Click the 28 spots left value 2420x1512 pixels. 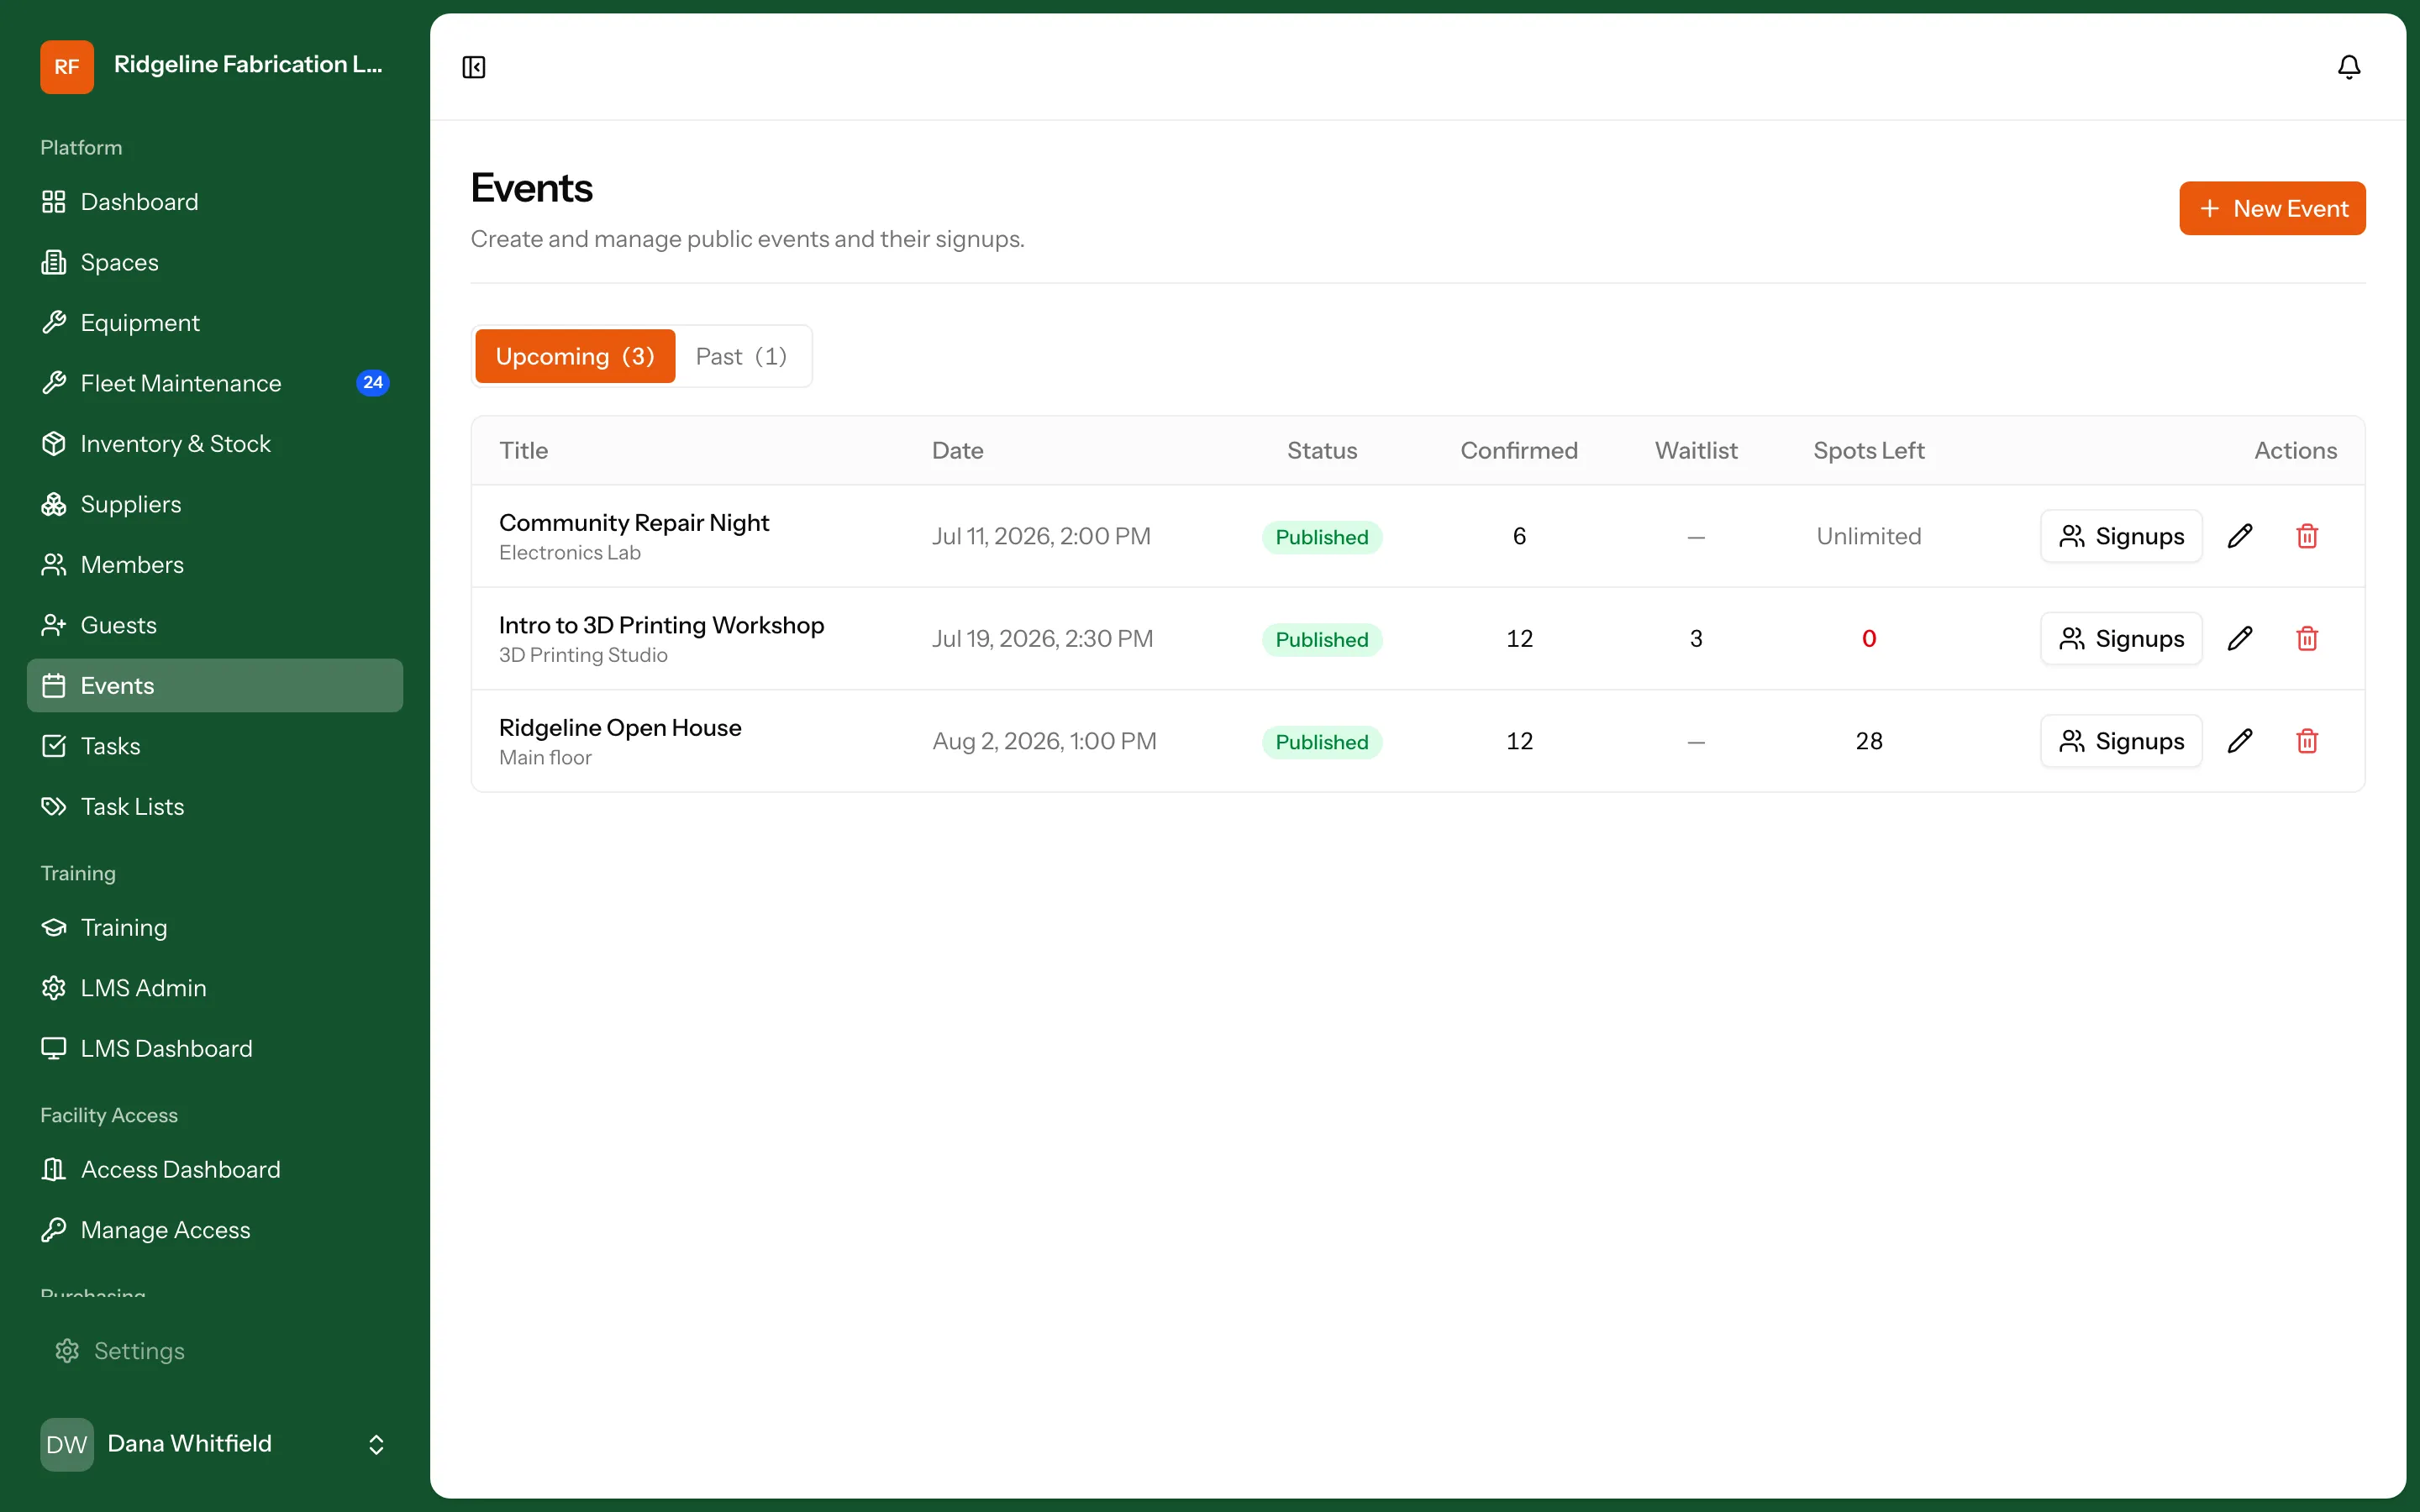click(x=1868, y=741)
